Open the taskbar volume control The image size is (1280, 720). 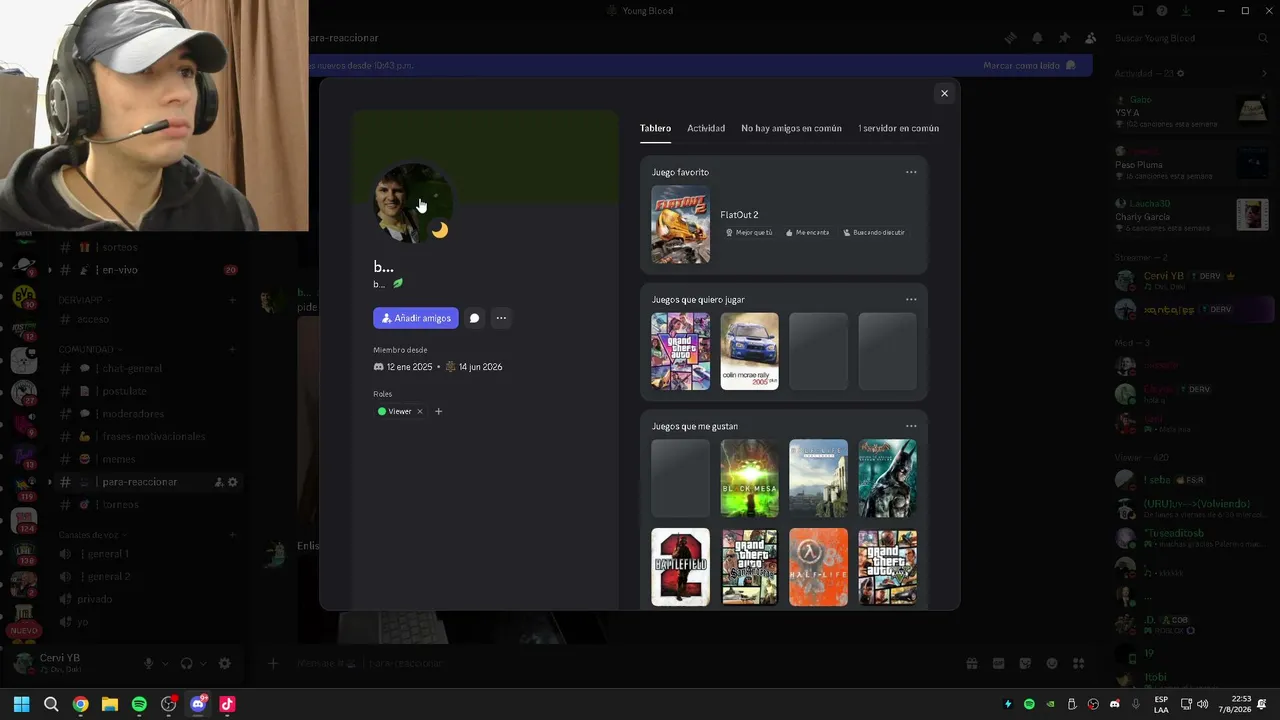[1202, 704]
